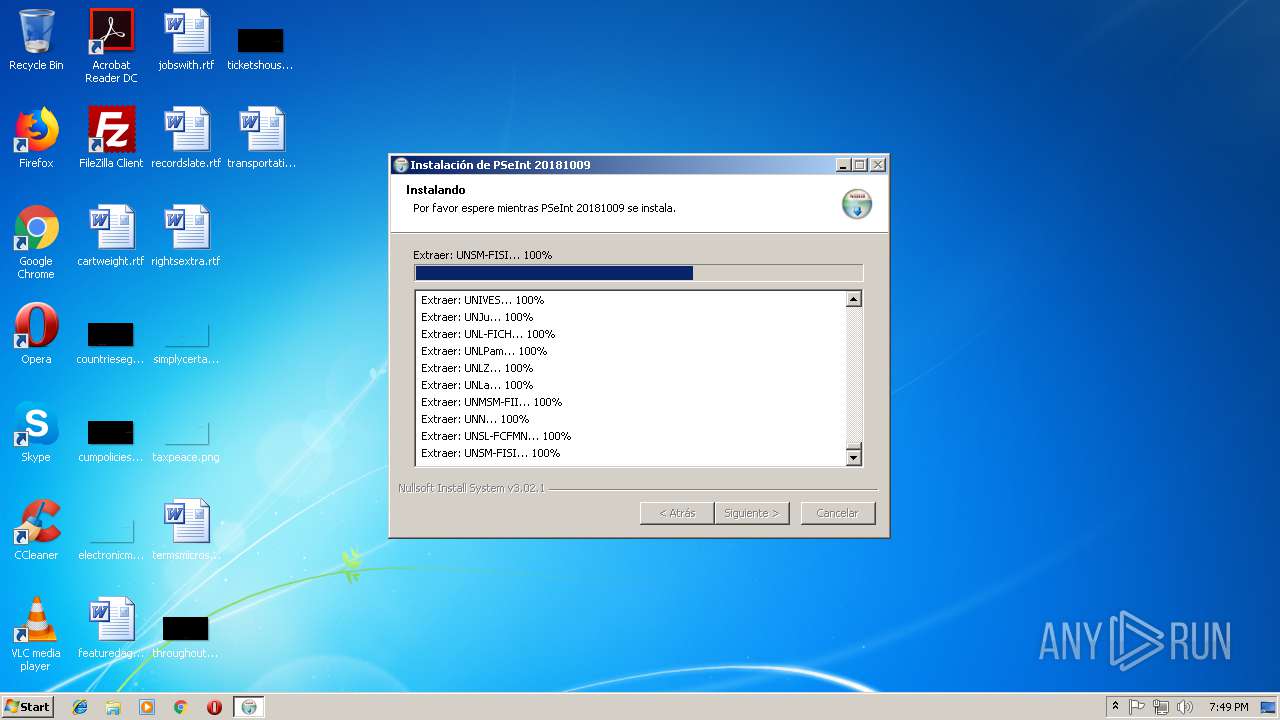Click scroll up arrow in extraction log

point(854,299)
